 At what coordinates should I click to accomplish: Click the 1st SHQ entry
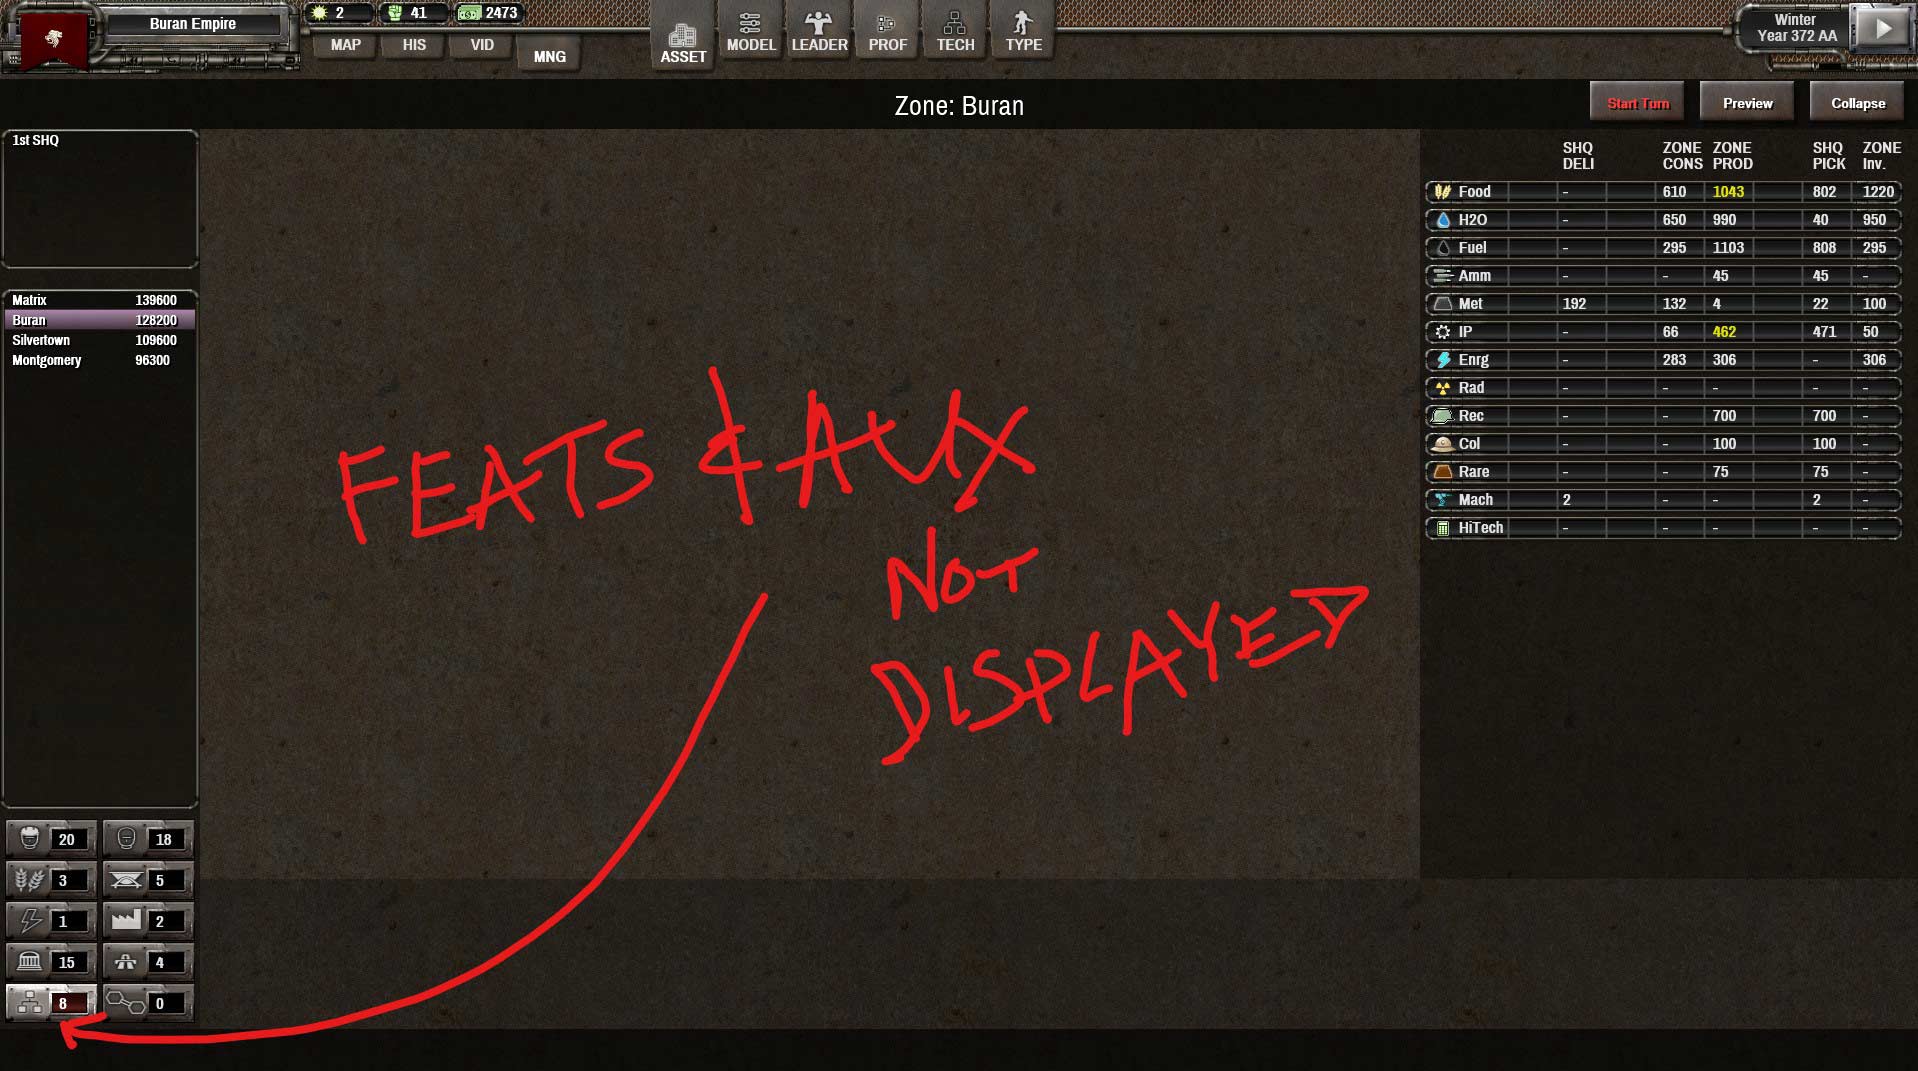click(36, 140)
